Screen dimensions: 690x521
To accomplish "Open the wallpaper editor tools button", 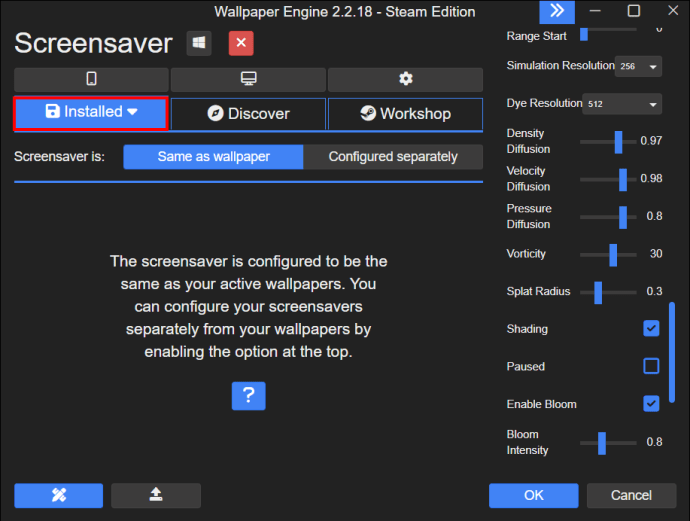I will point(59,495).
